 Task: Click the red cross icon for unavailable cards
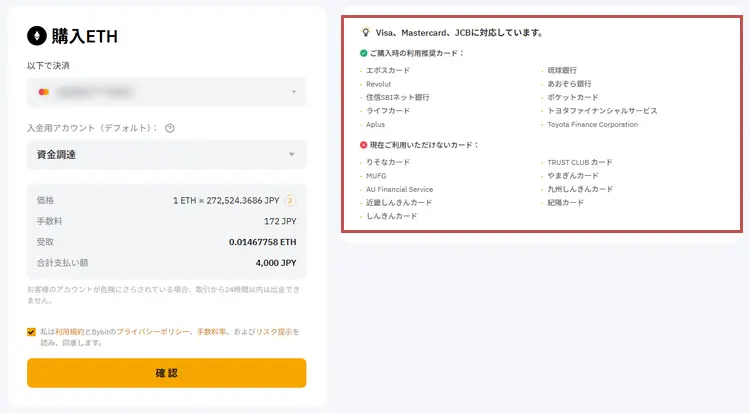(364, 145)
